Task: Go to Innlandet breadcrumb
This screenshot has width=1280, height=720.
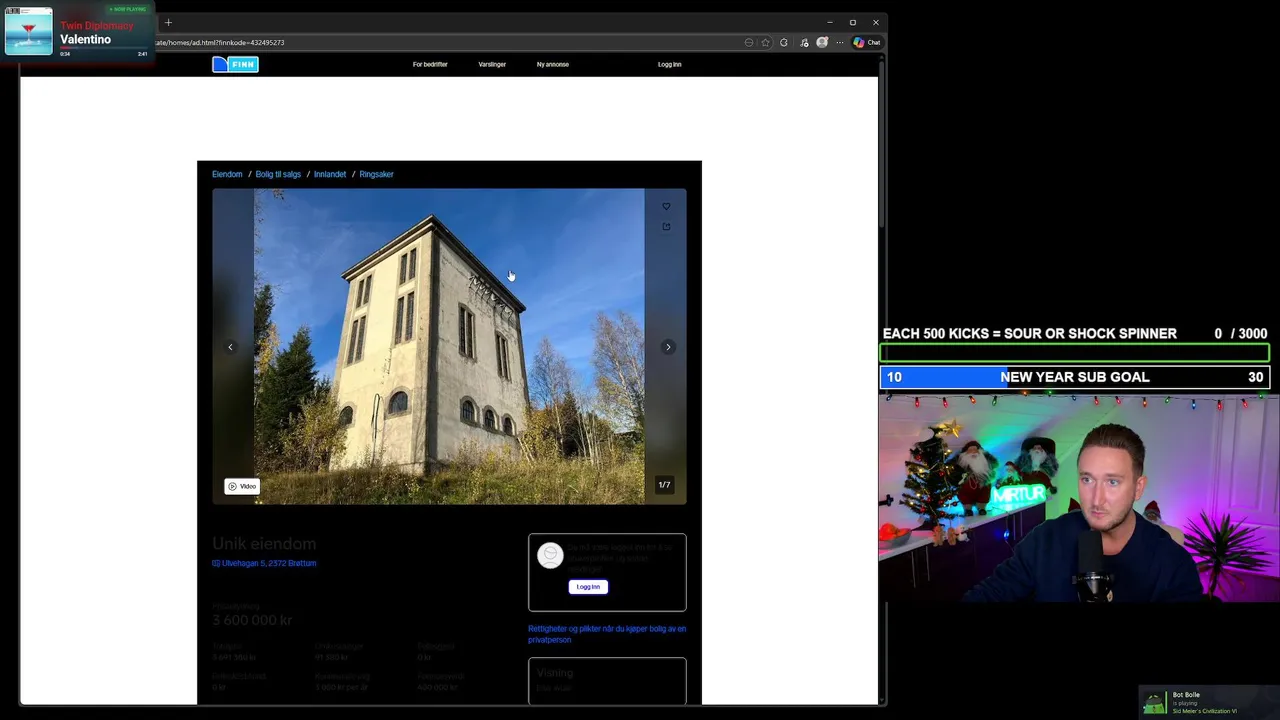Action: point(330,174)
